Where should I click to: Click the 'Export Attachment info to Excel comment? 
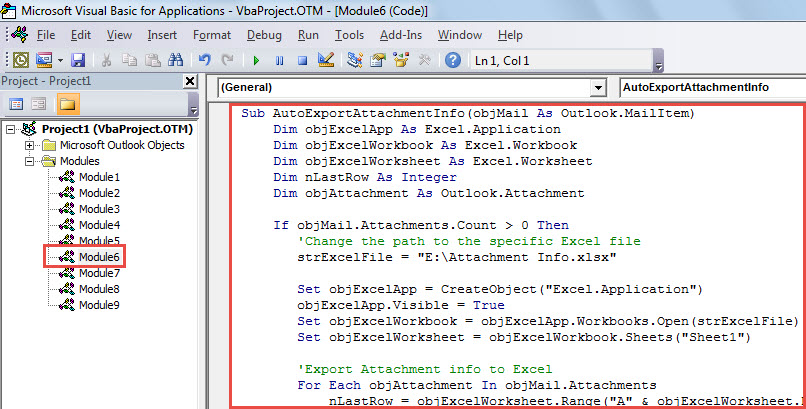(425, 369)
